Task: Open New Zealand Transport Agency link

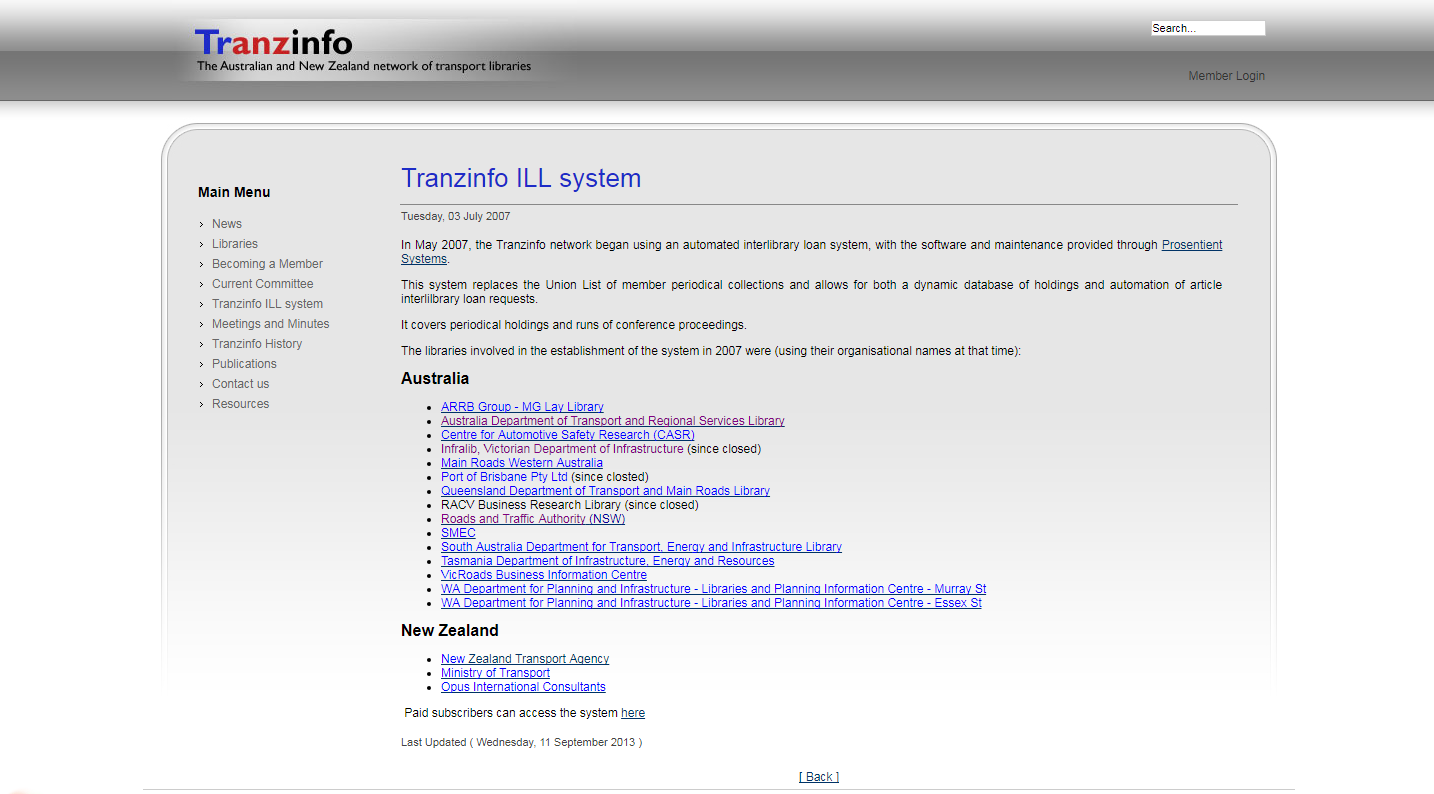Action: point(525,659)
